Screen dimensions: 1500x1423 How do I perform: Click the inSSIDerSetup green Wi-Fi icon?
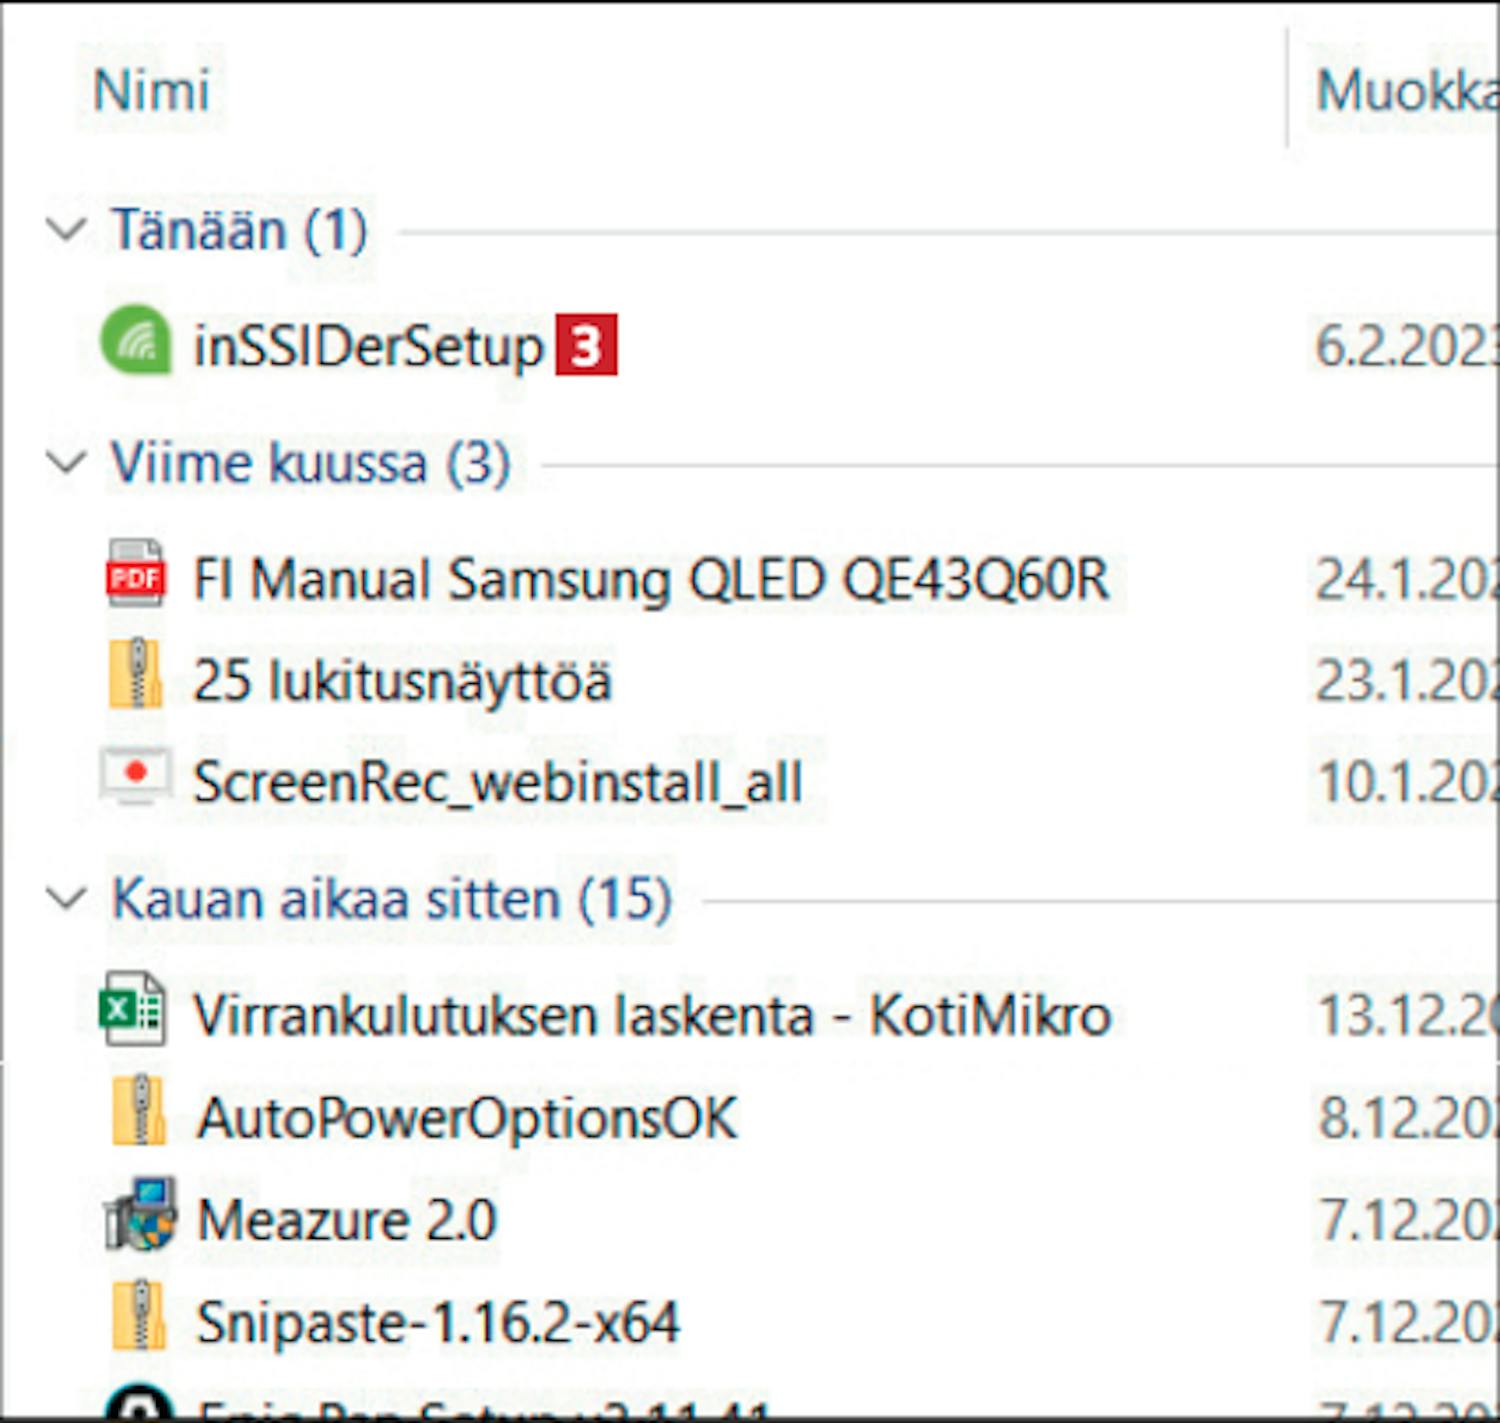coord(136,340)
